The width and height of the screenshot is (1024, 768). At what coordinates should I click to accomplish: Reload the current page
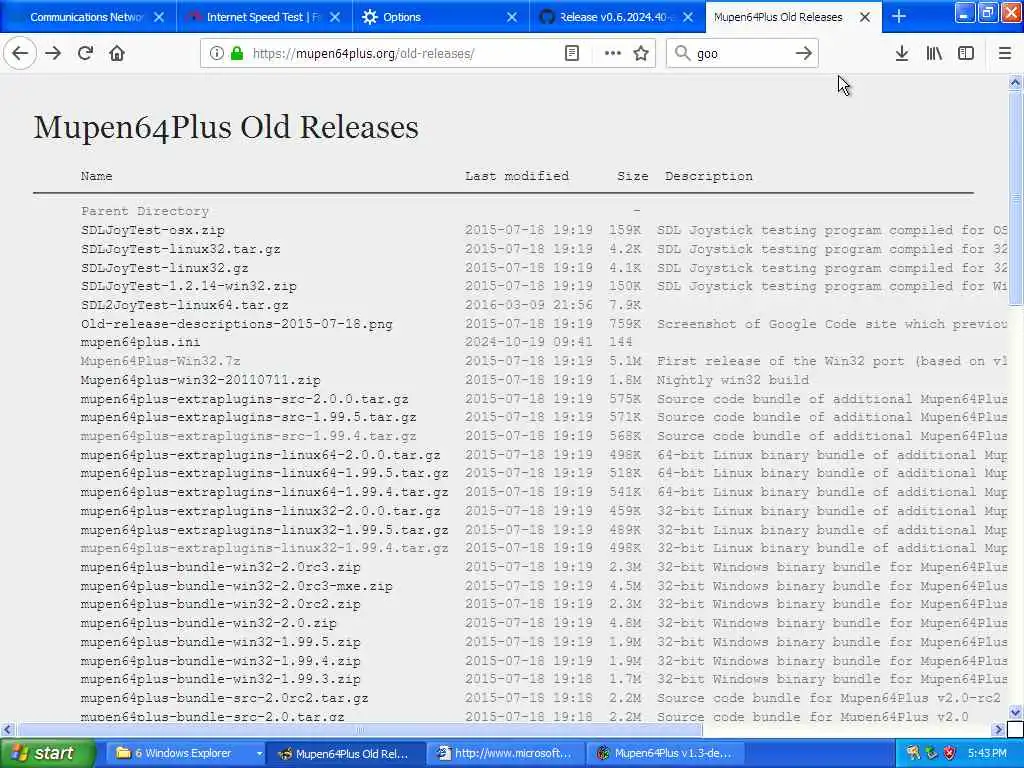point(85,54)
